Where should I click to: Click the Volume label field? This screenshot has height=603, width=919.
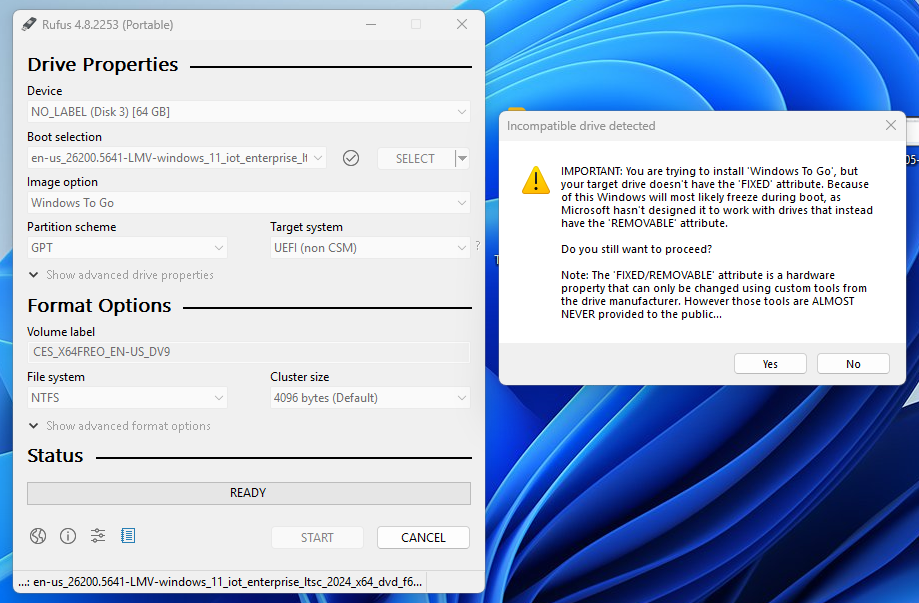[x=249, y=352]
